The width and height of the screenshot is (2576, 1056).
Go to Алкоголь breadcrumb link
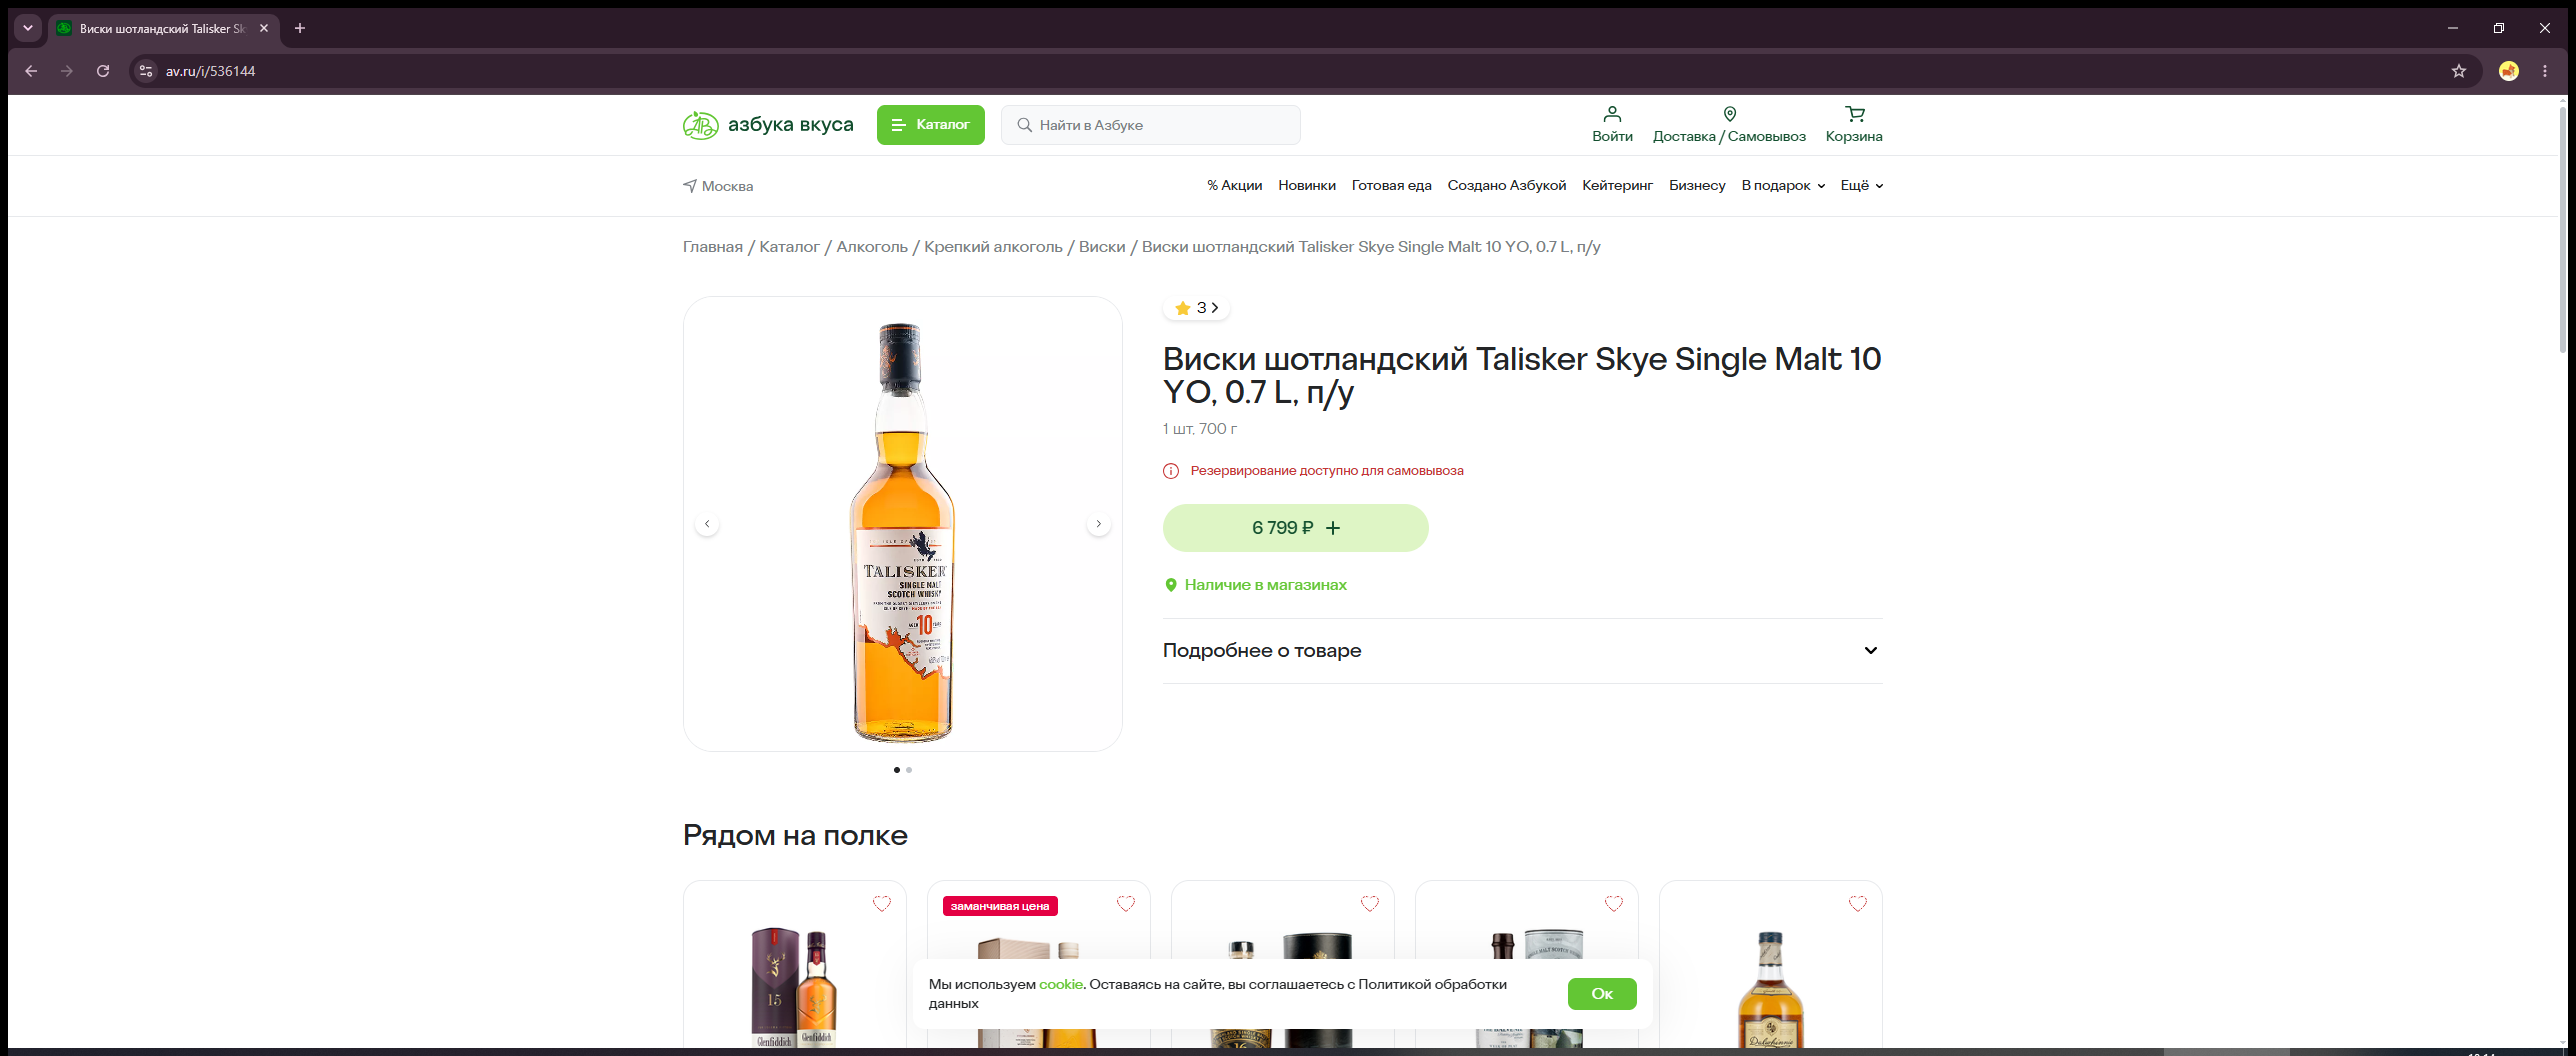click(x=872, y=247)
